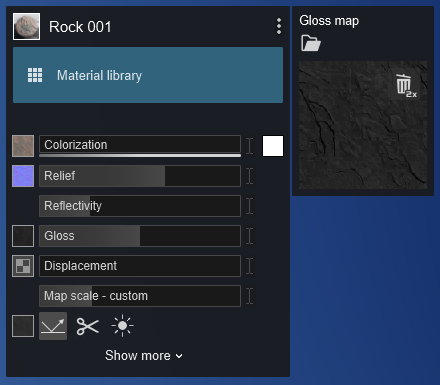Delete the Gloss map with the trash icon
440x385 pixels.
[406, 86]
